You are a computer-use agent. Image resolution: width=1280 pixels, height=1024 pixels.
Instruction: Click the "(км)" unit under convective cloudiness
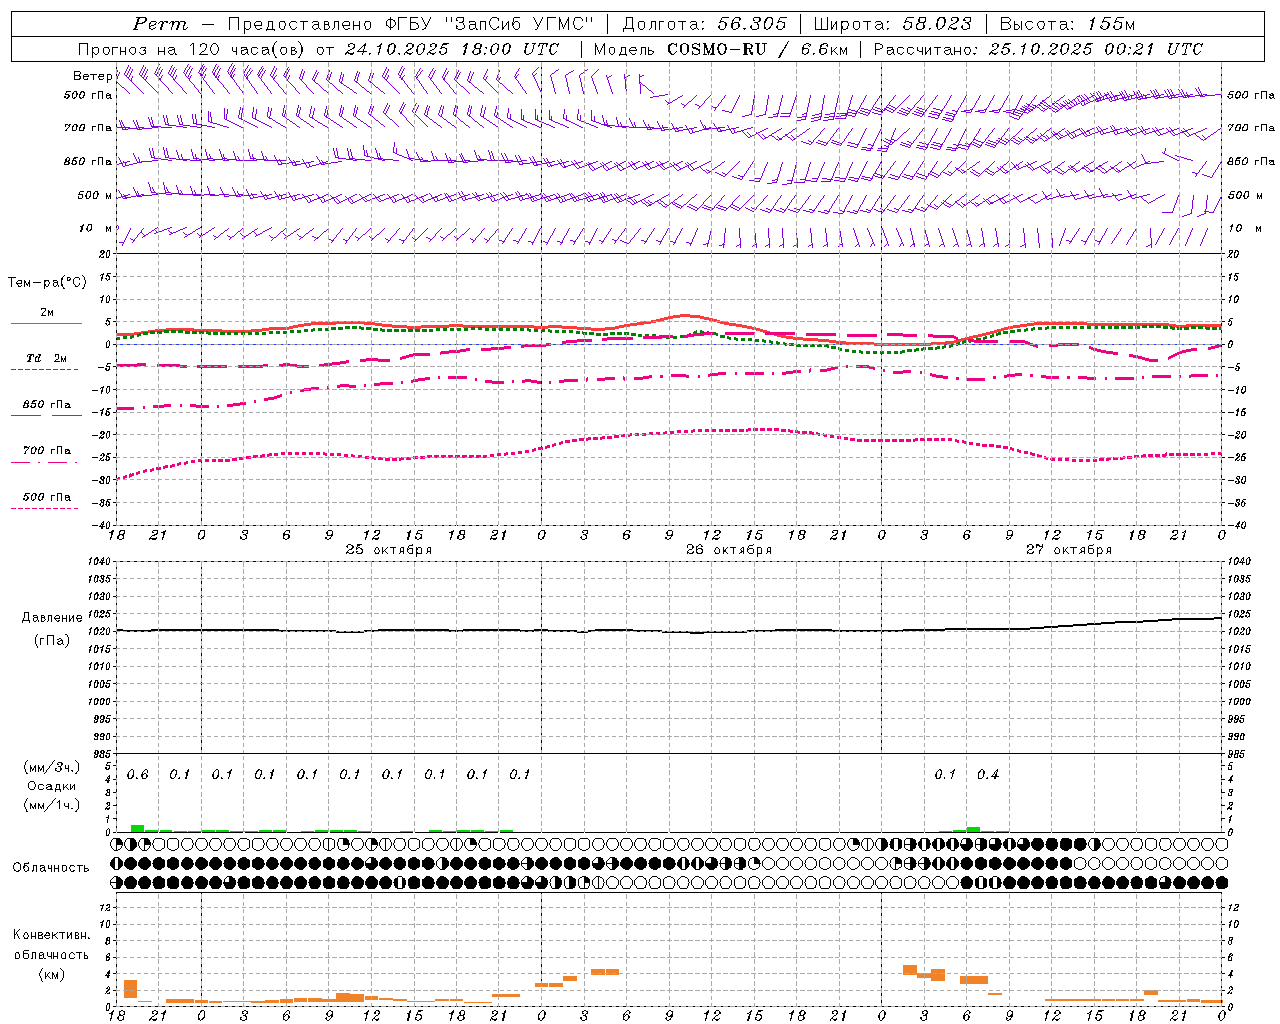pos(52,974)
